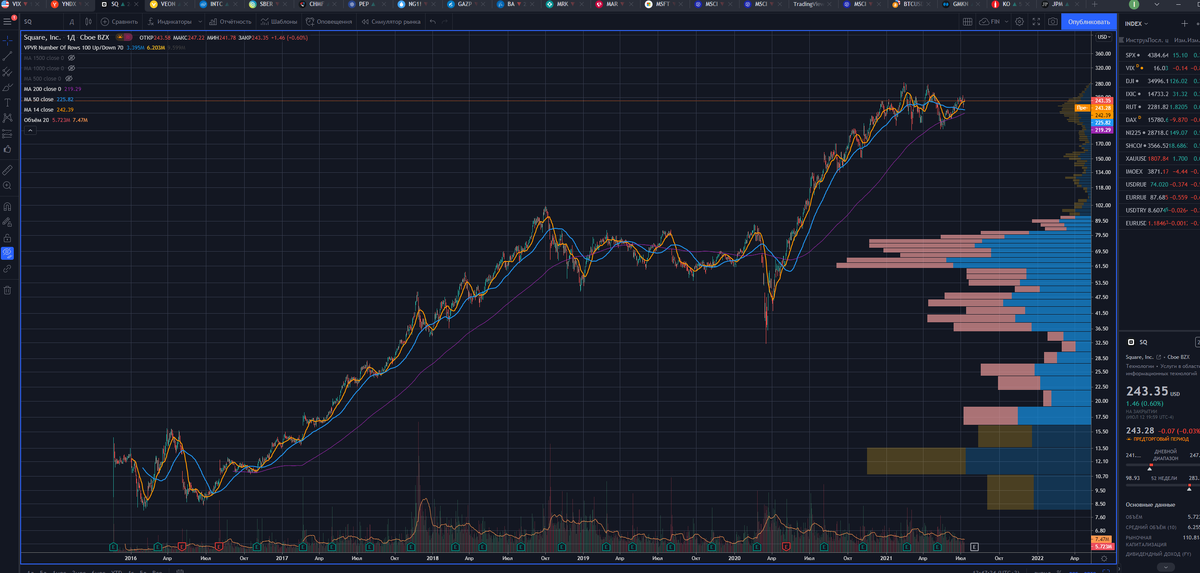Enter fullscreen chart mode
The height and width of the screenshot is (573, 1200).
(x=1036, y=21)
